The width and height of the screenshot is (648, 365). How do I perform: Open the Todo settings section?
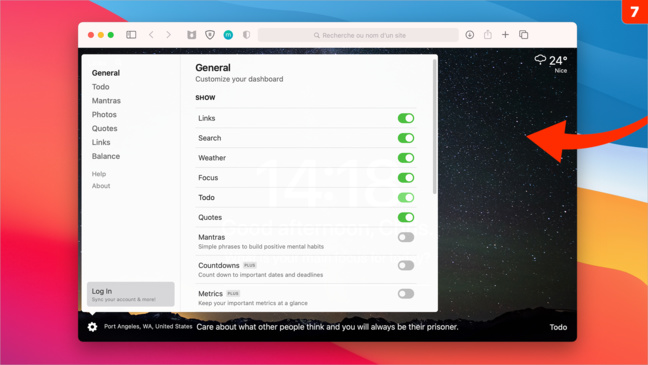(x=100, y=87)
